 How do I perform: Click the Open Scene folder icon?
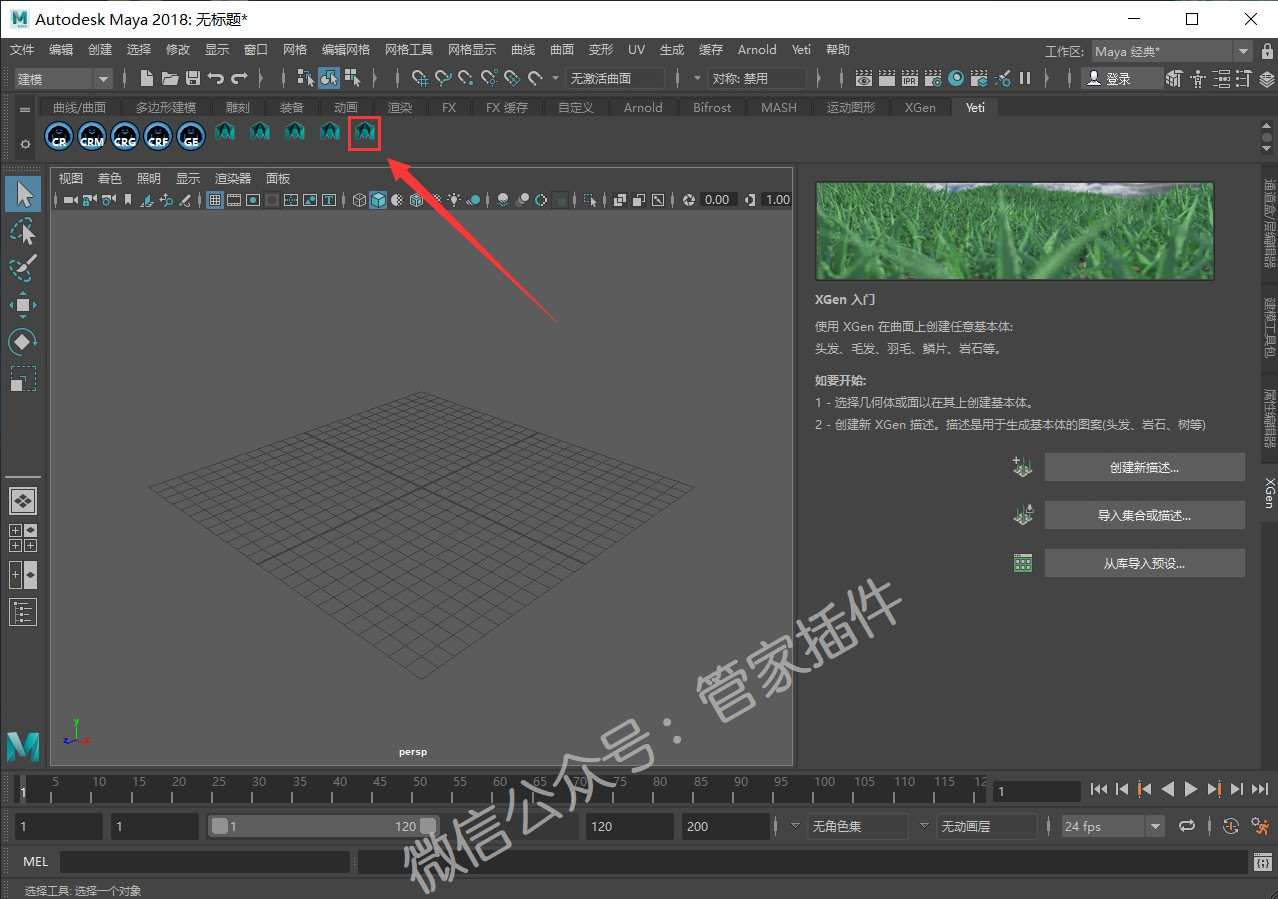pyautogui.click(x=170, y=78)
